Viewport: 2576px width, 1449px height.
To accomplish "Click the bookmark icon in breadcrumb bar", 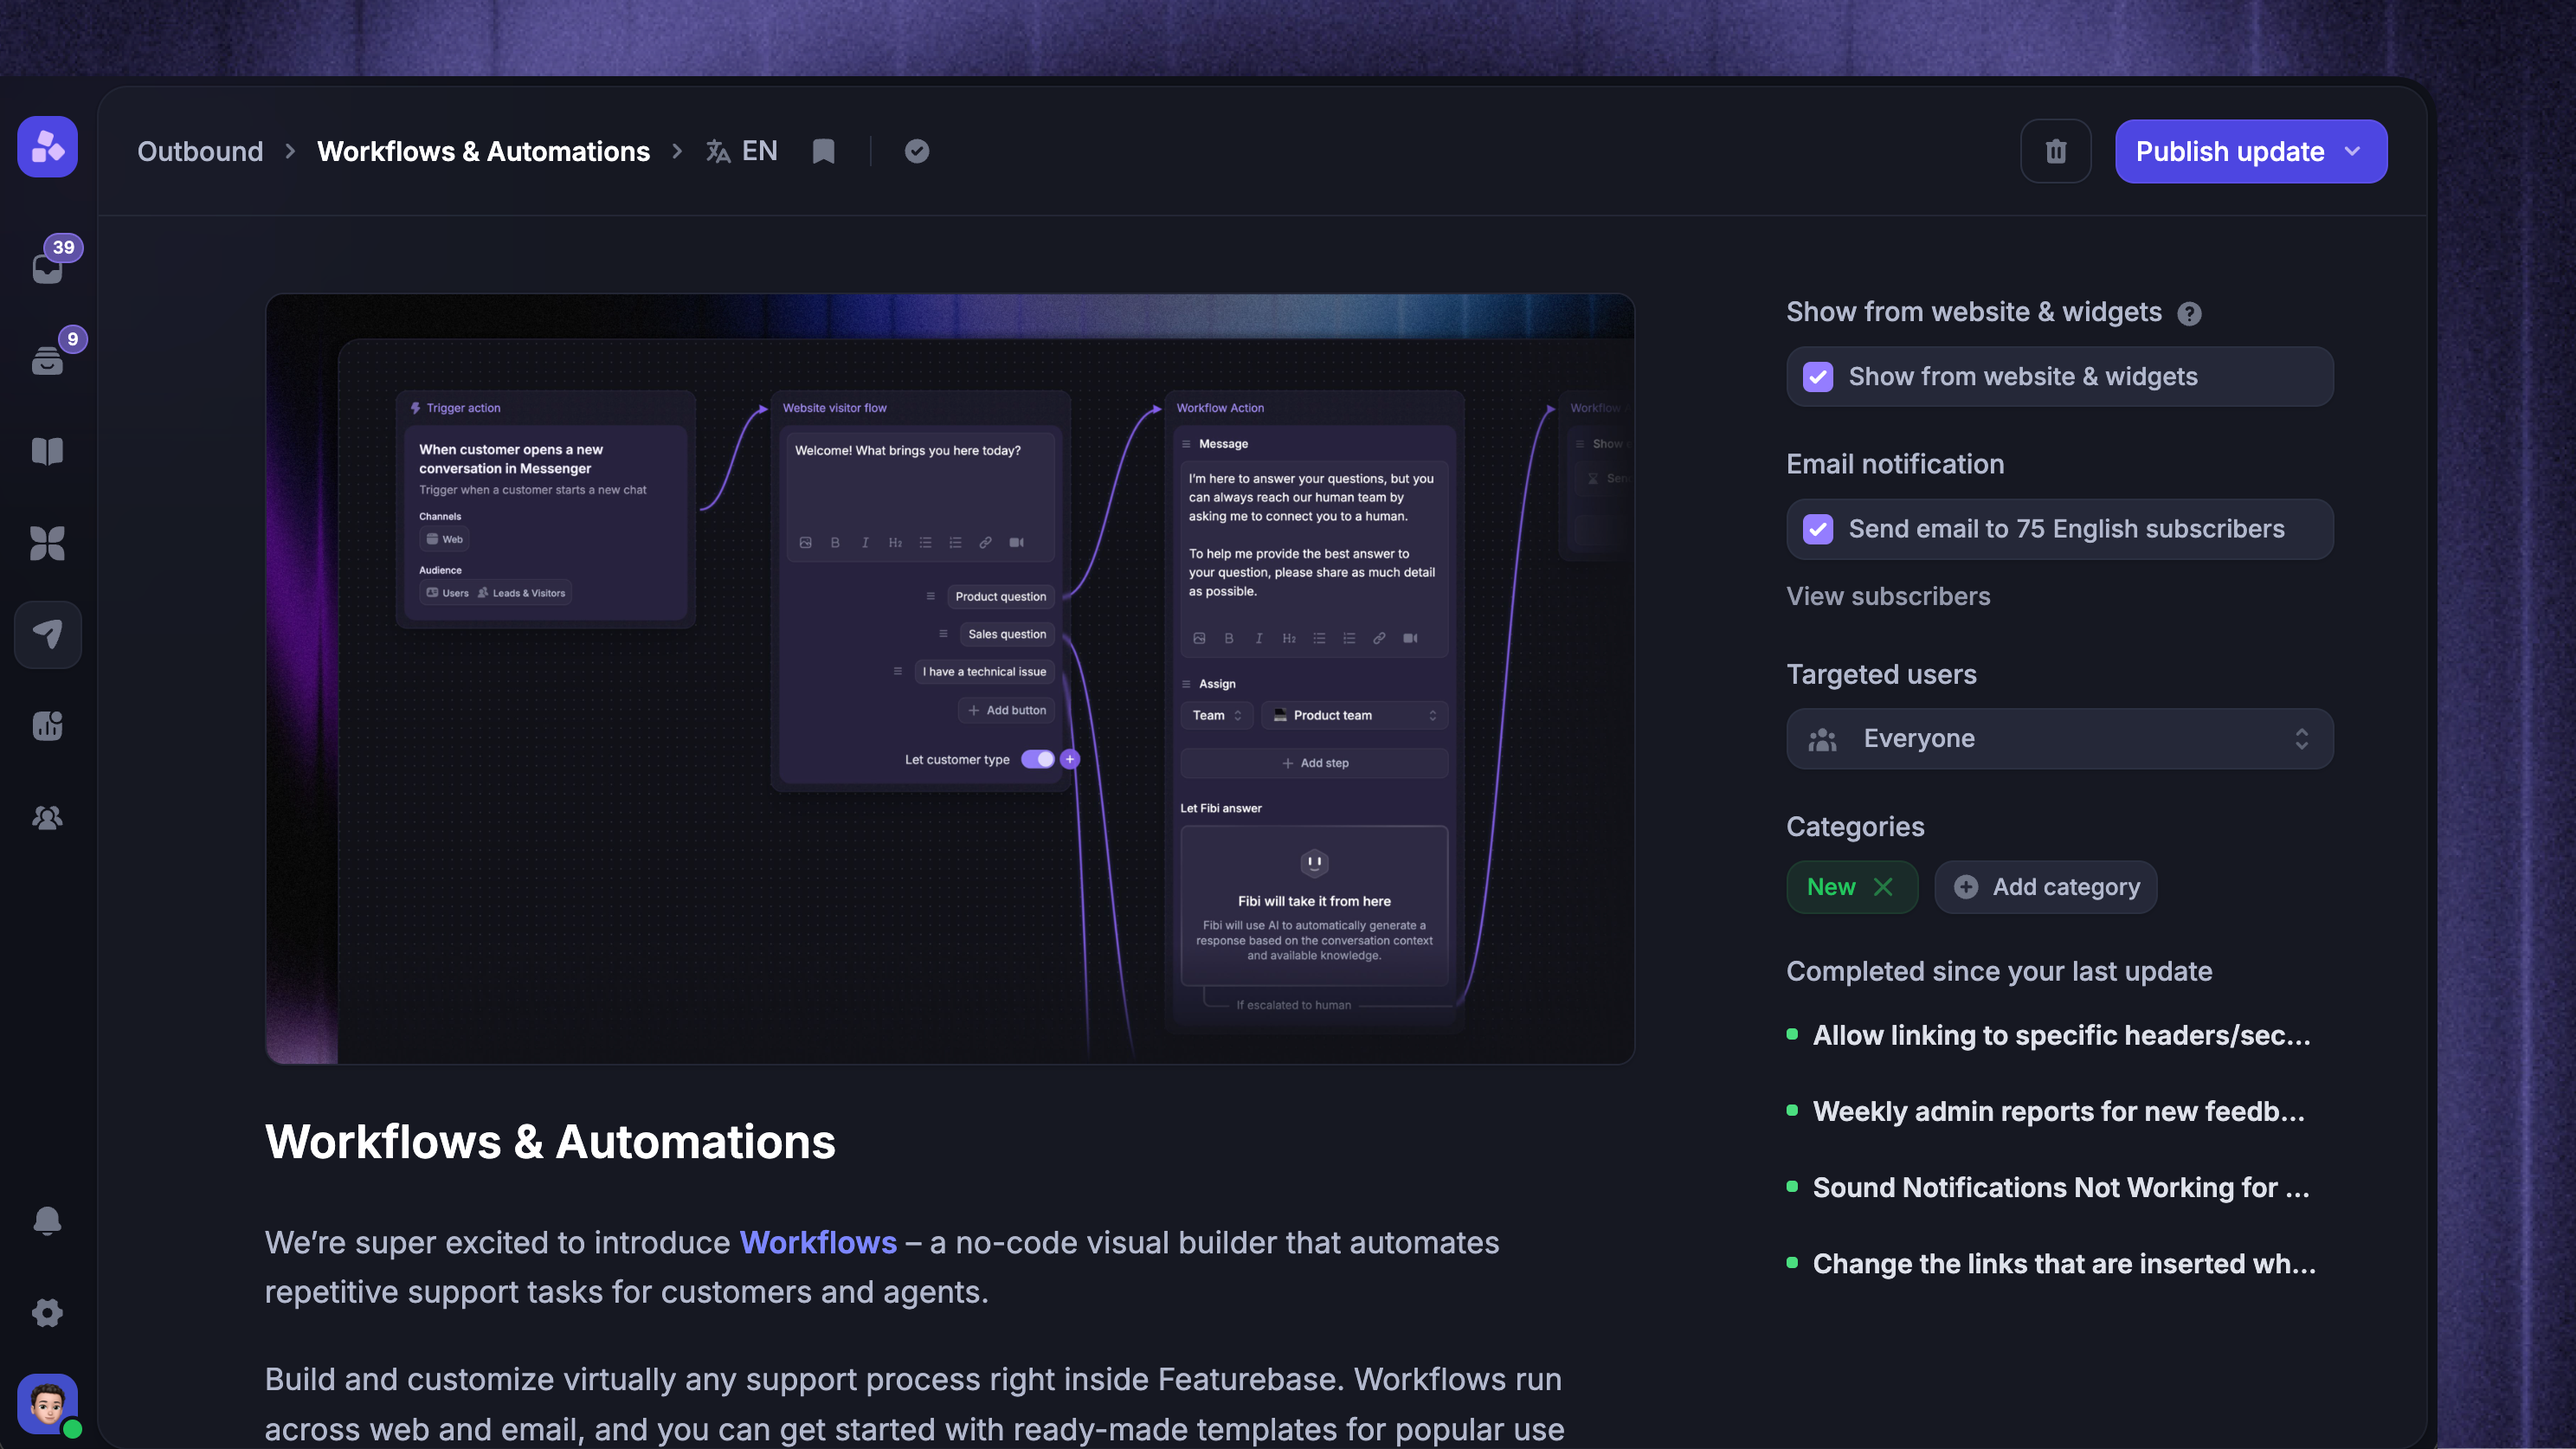I will [x=823, y=151].
